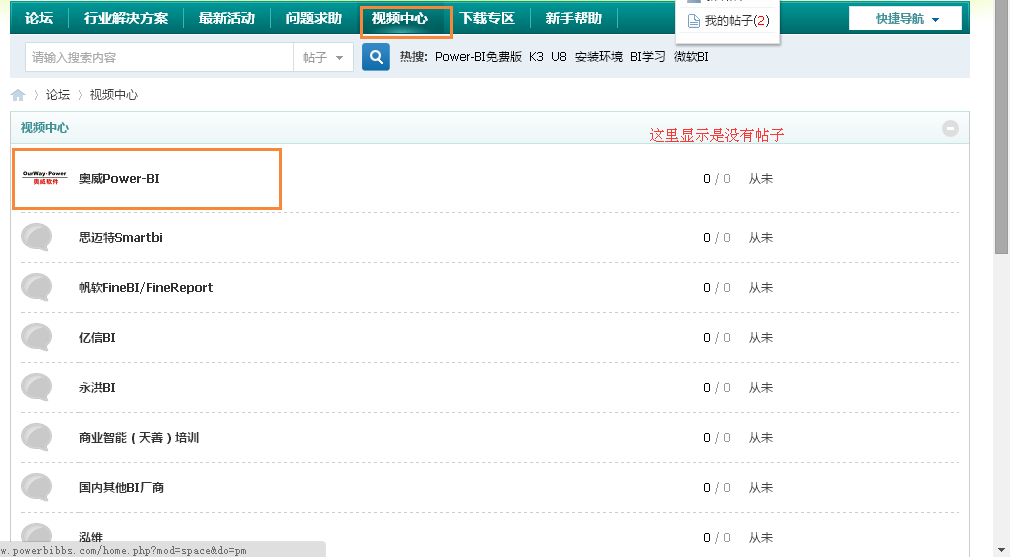Click the speech bubble icon beside 帆软FineBI/FineReport
This screenshot has width=1010, height=557.
coord(37,287)
